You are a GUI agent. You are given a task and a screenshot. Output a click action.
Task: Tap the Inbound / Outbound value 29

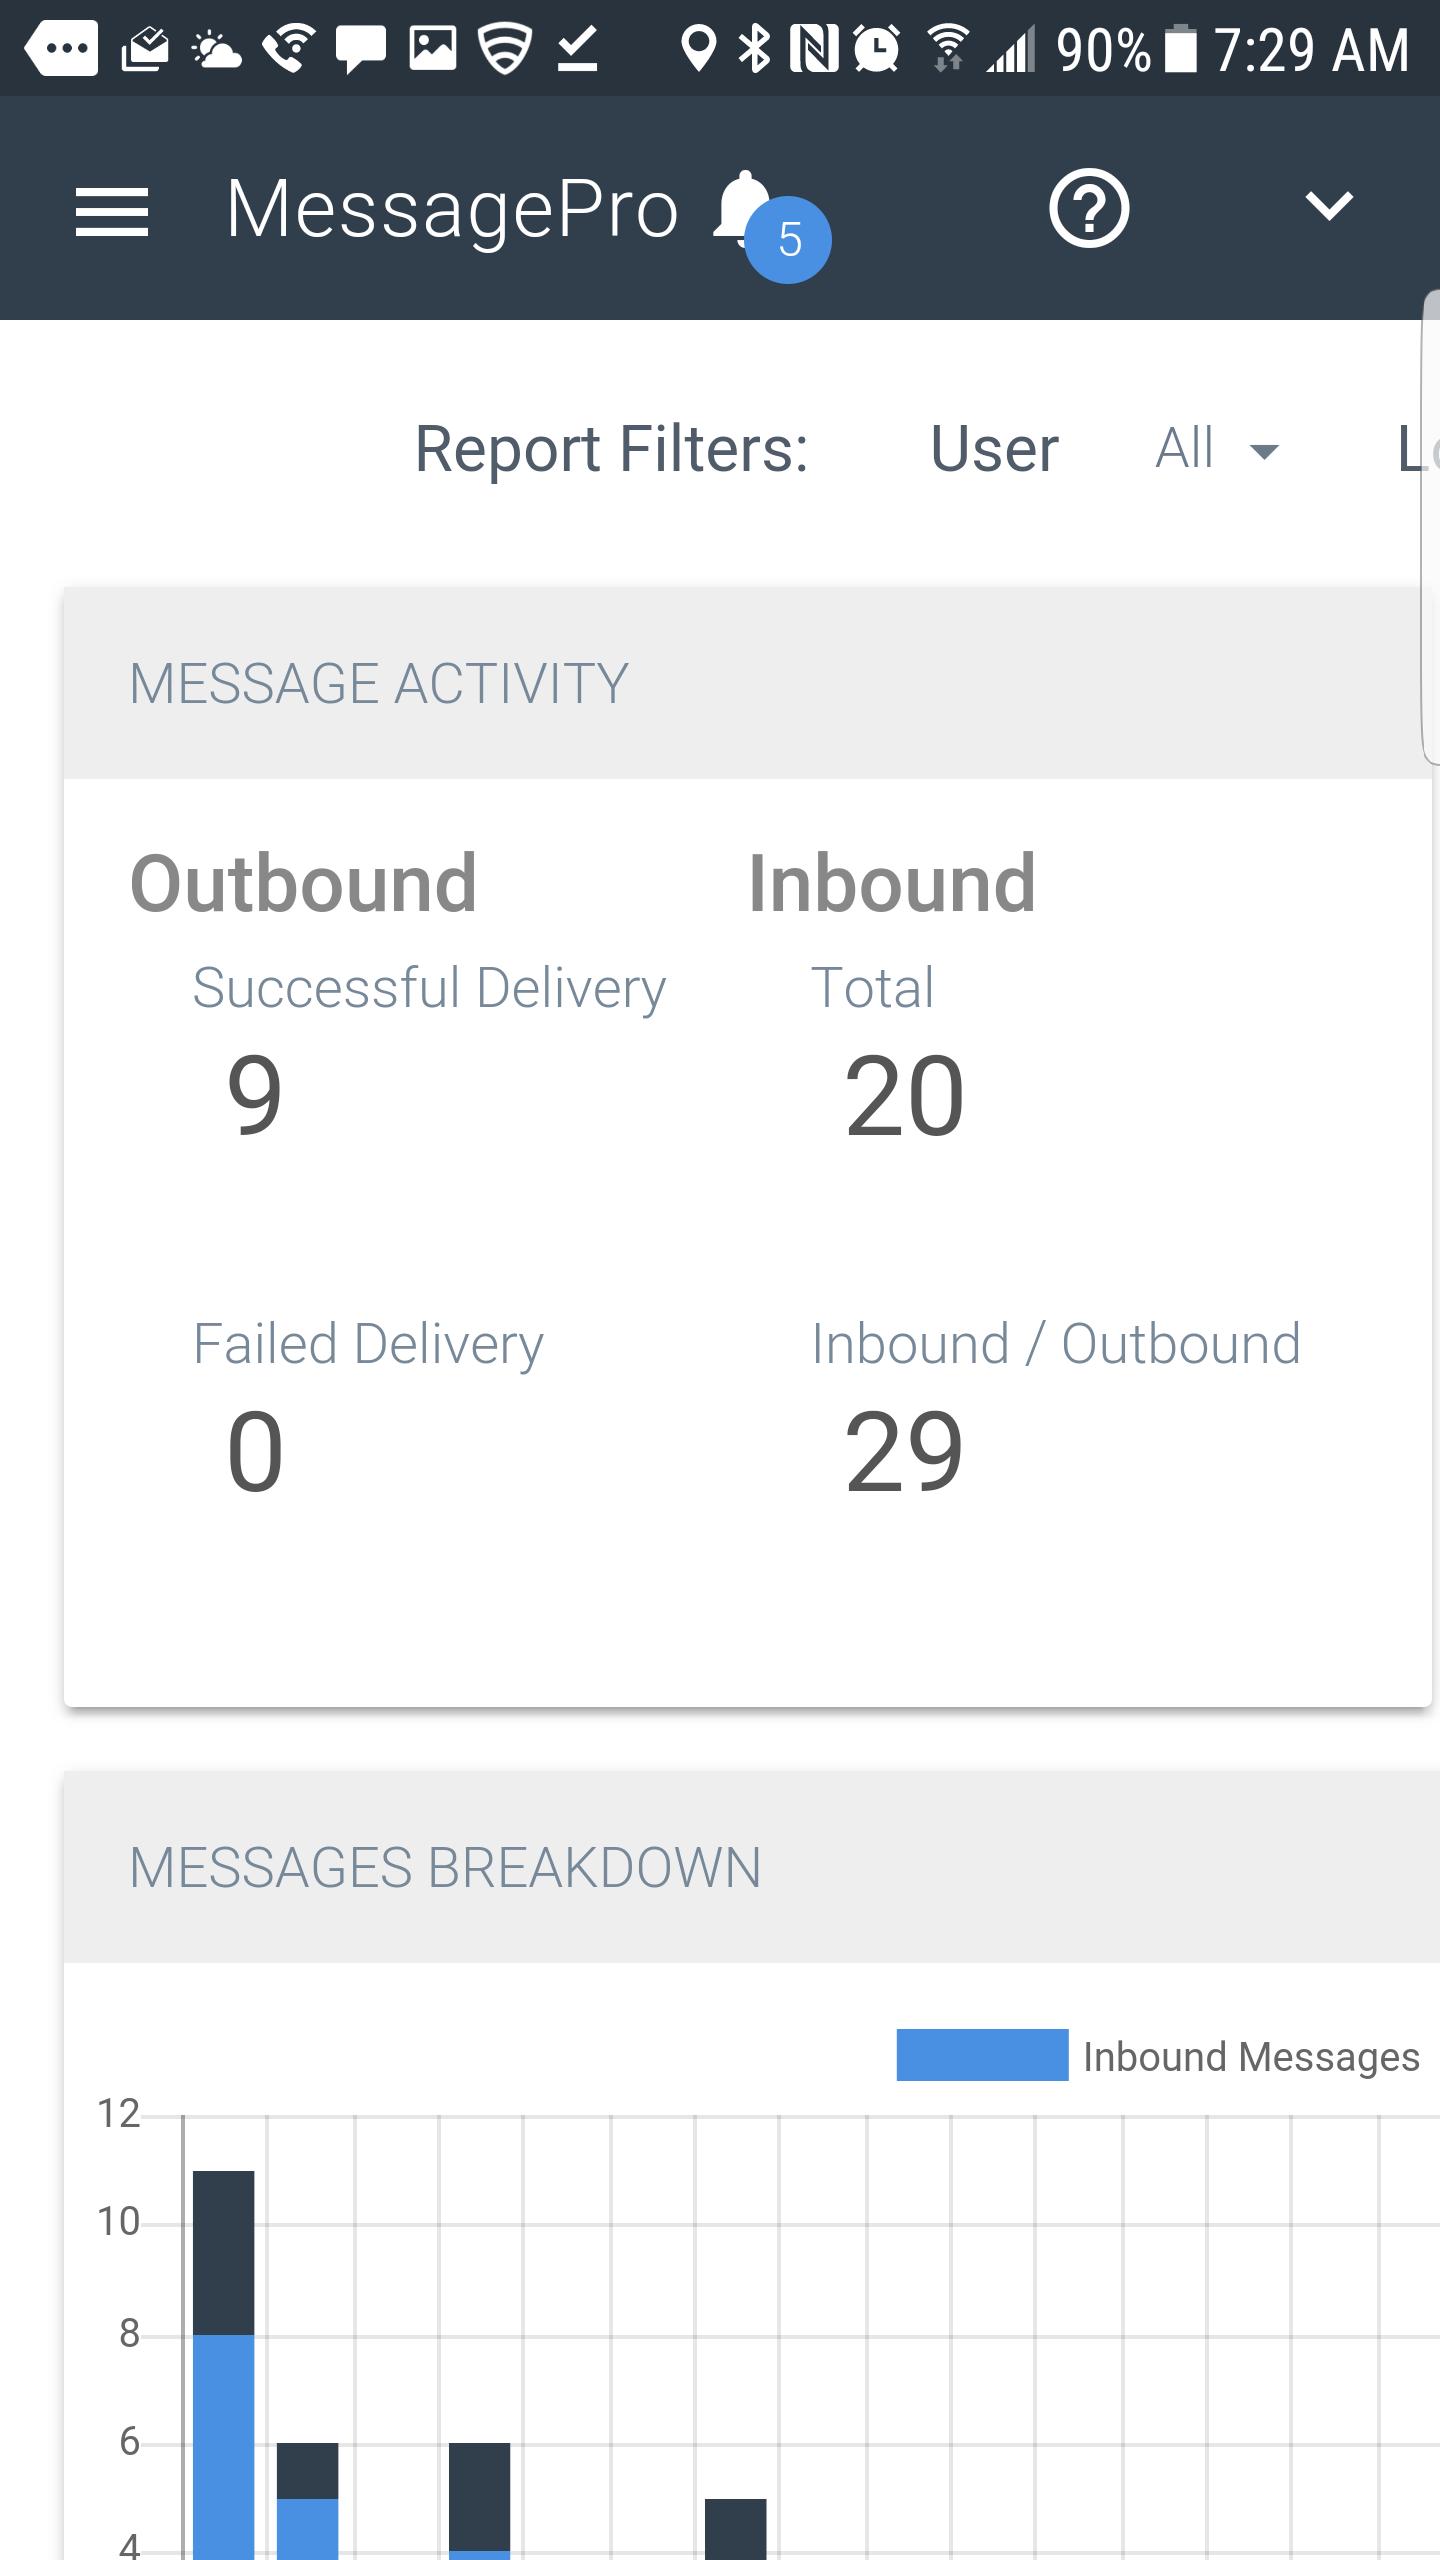click(x=904, y=1452)
